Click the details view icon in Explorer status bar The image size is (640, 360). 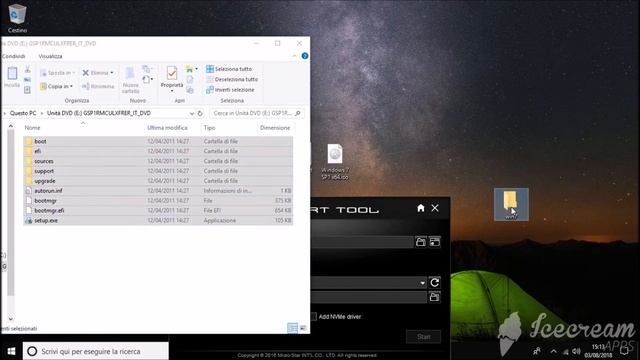pos(292,328)
